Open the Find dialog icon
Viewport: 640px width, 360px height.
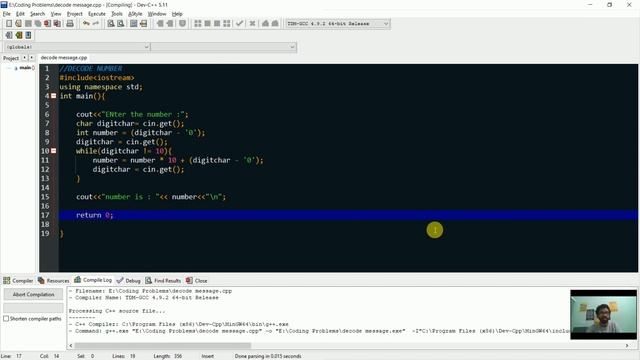(111, 24)
